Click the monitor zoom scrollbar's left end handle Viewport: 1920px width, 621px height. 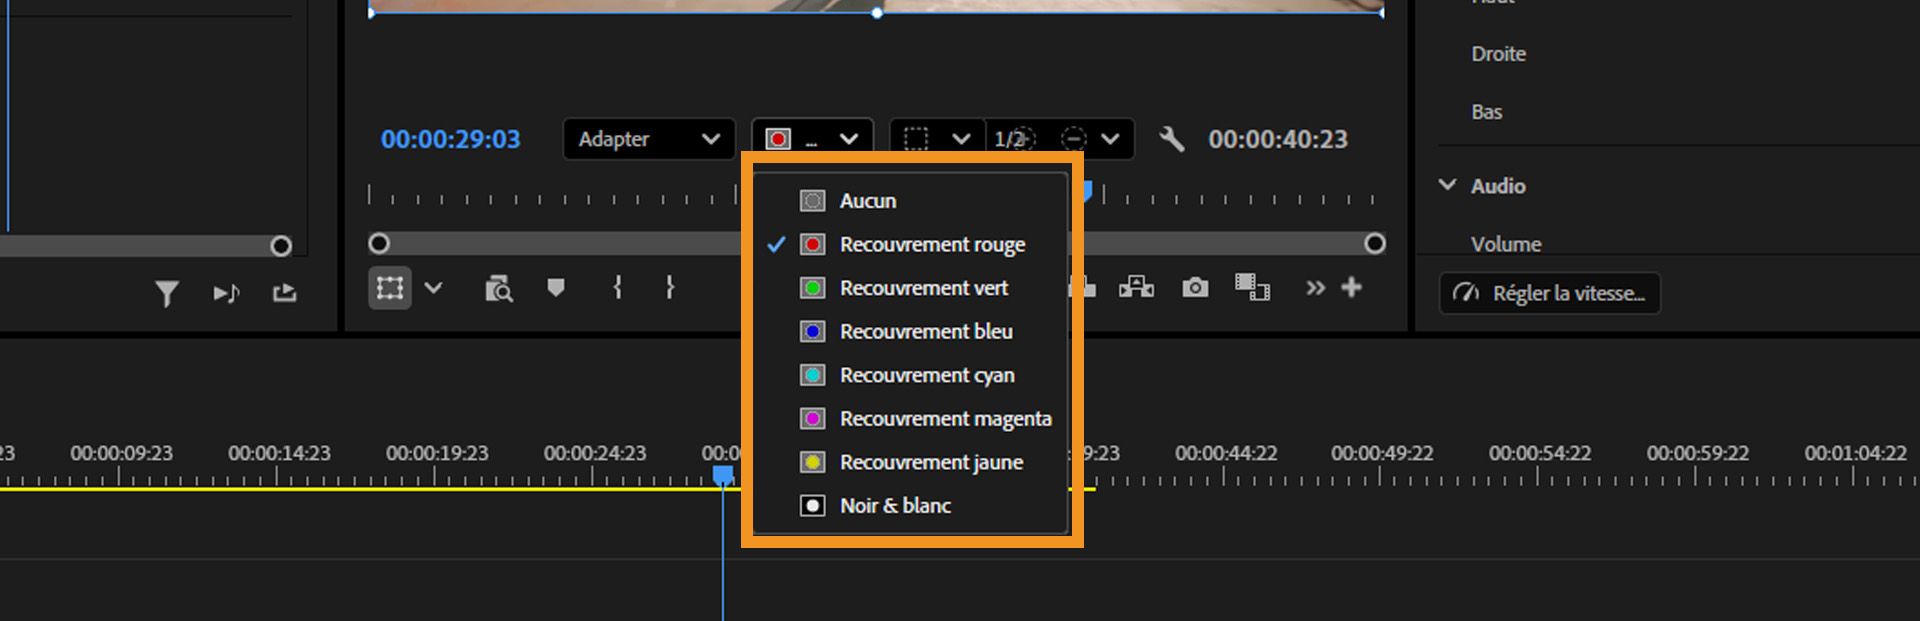coord(379,243)
